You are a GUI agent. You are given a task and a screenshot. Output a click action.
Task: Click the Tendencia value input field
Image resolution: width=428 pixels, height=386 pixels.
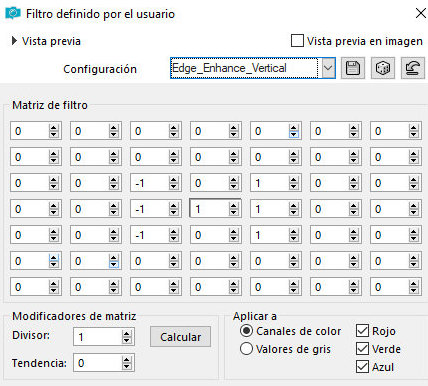(98, 363)
